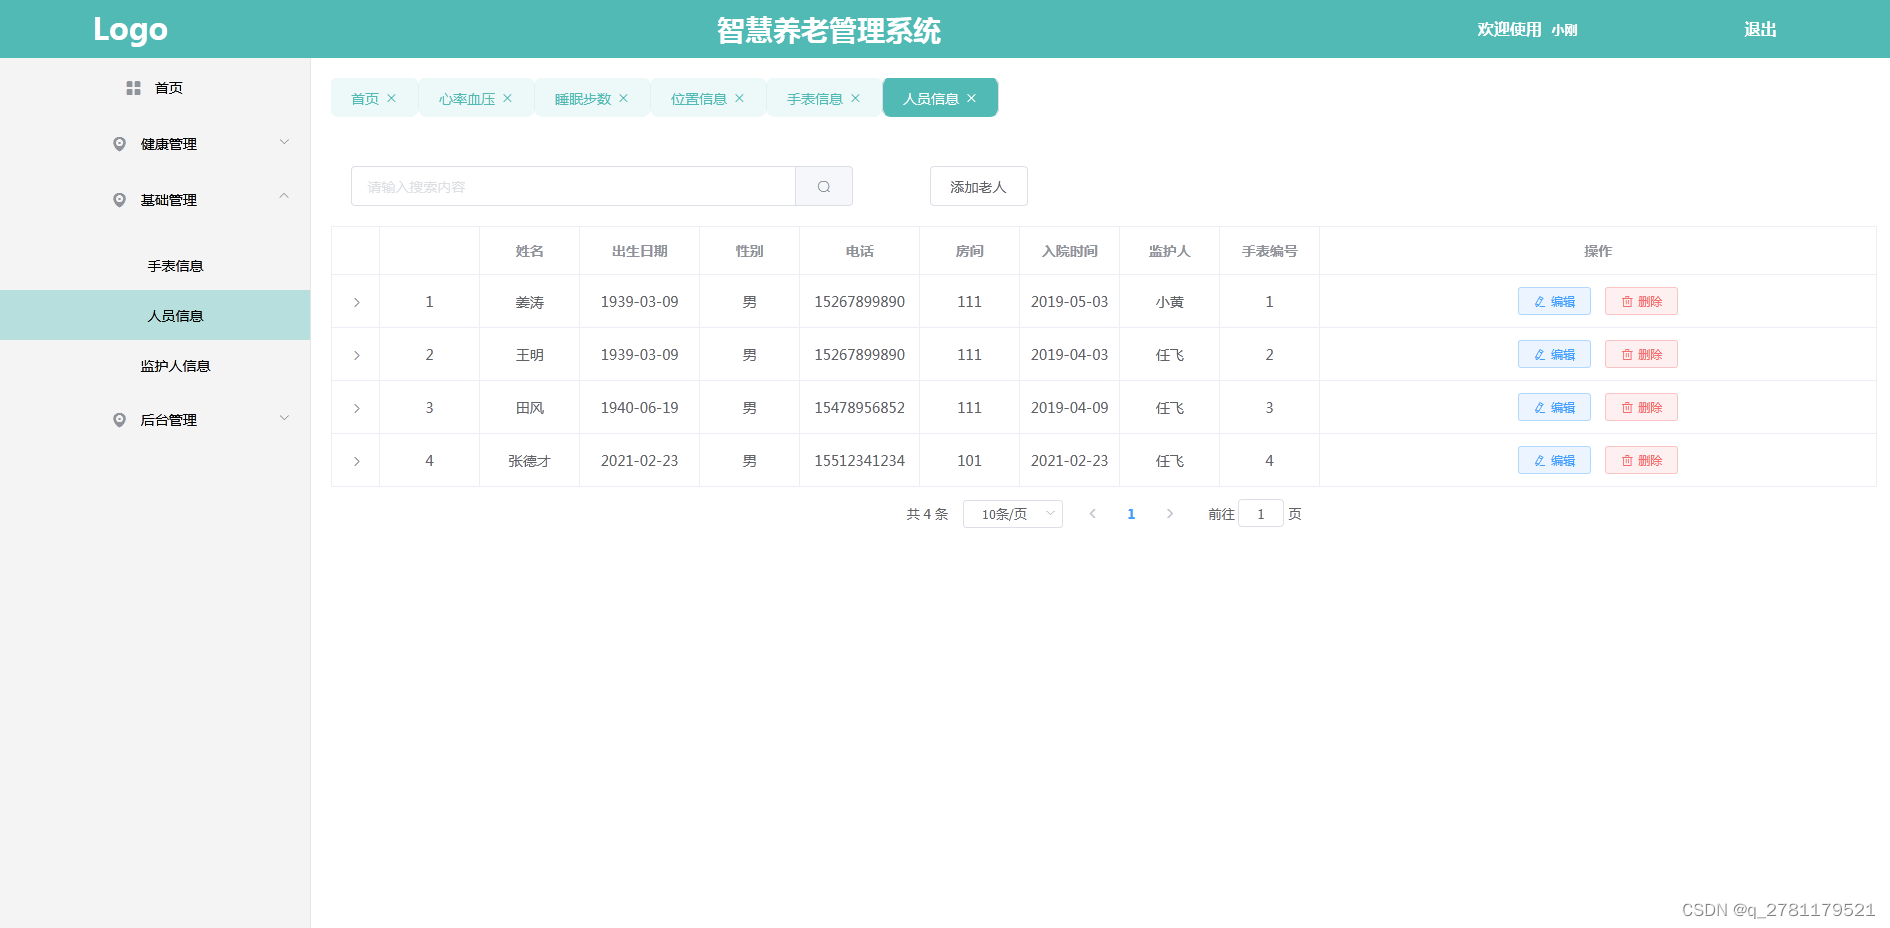1890x928 pixels.
Task: Collapse the 基础管理 menu chevron
Action: [284, 197]
